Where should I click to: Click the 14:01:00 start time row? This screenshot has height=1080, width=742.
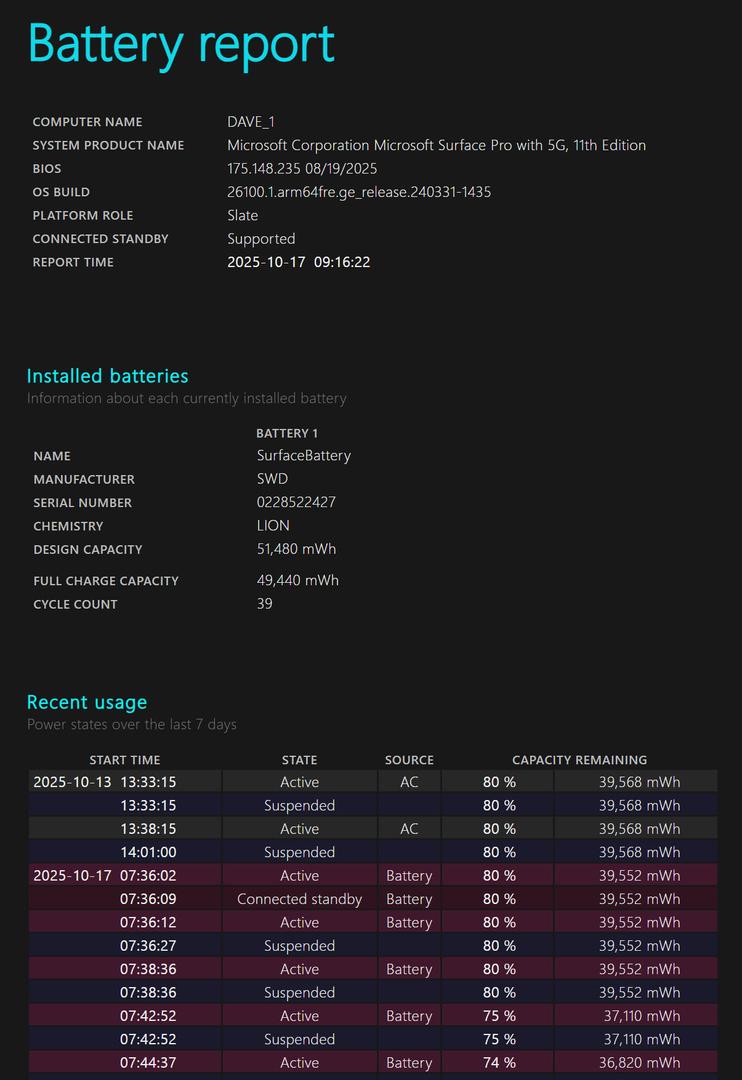pyautogui.click(x=149, y=852)
